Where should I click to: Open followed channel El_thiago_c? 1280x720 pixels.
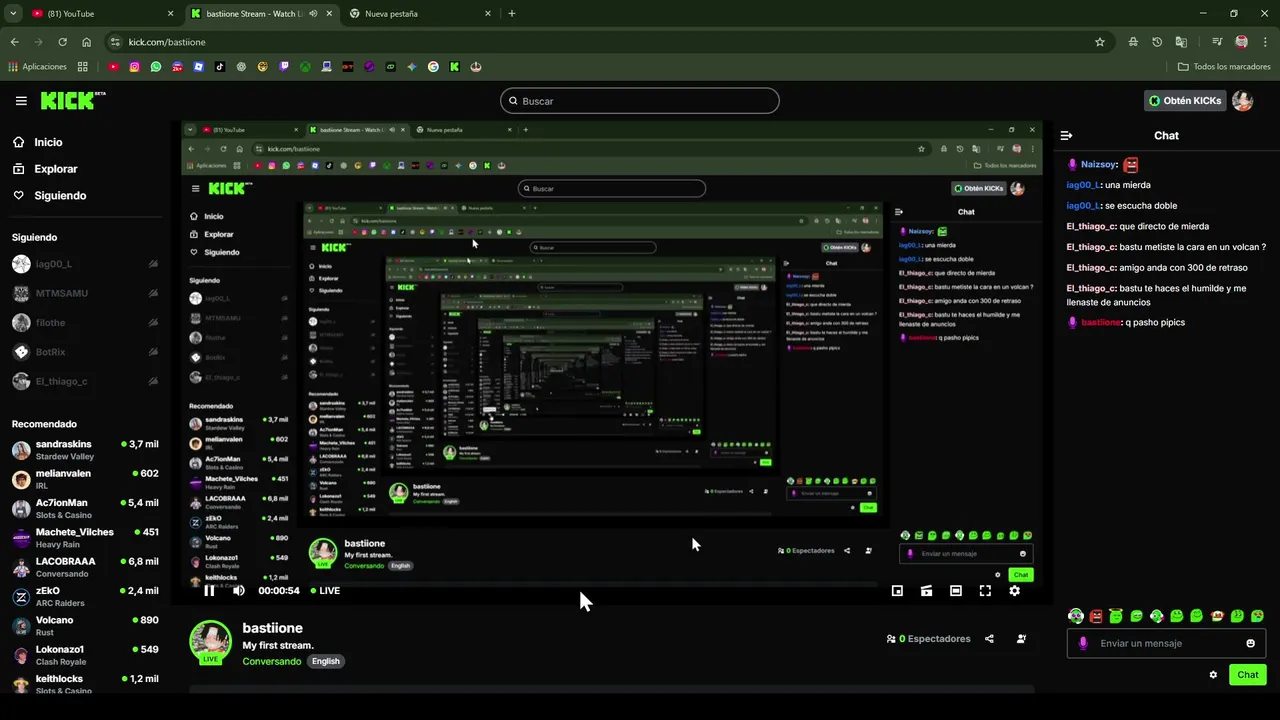point(85,381)
